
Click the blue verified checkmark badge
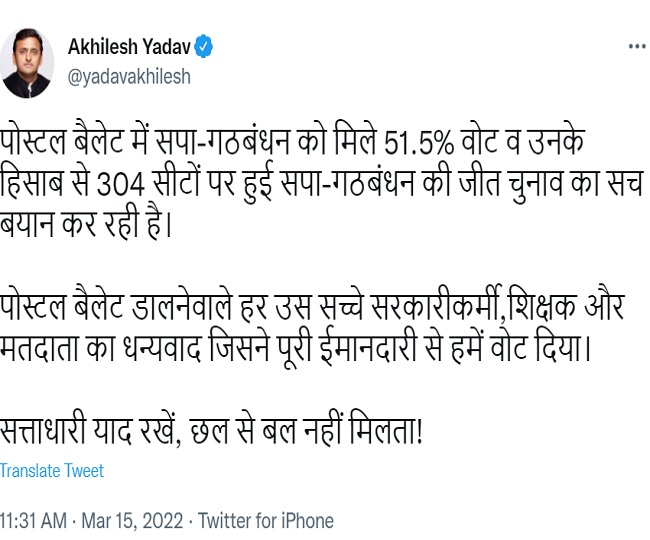click(203, 46)
